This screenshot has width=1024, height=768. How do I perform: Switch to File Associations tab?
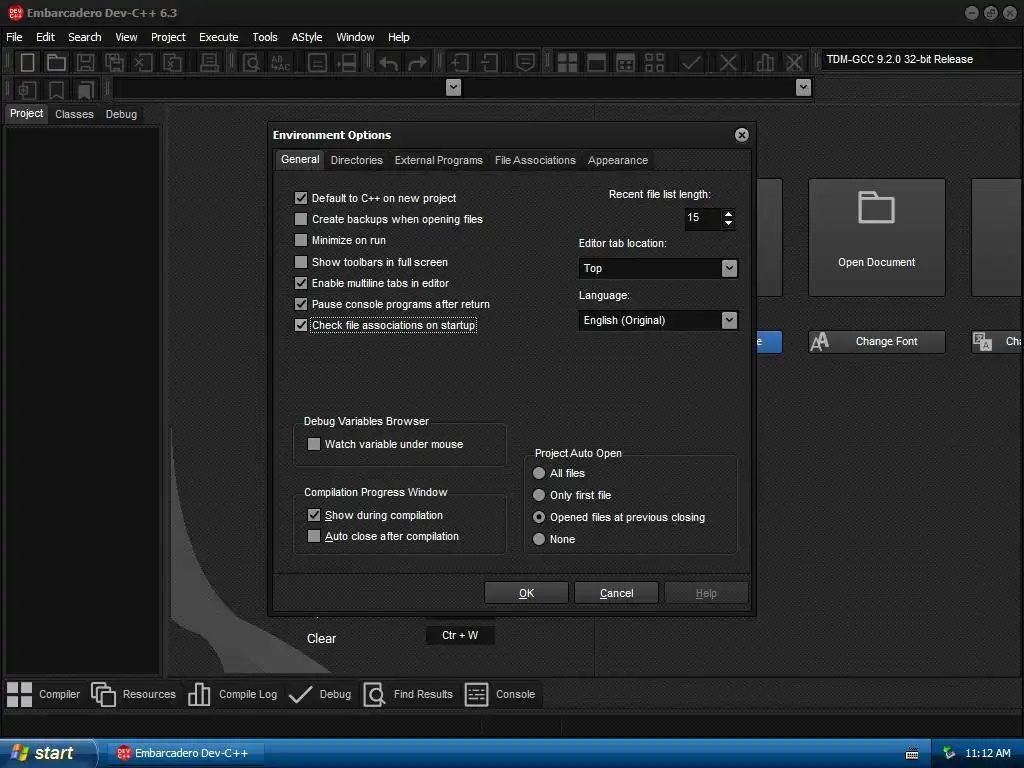click(x=536, y=160)
